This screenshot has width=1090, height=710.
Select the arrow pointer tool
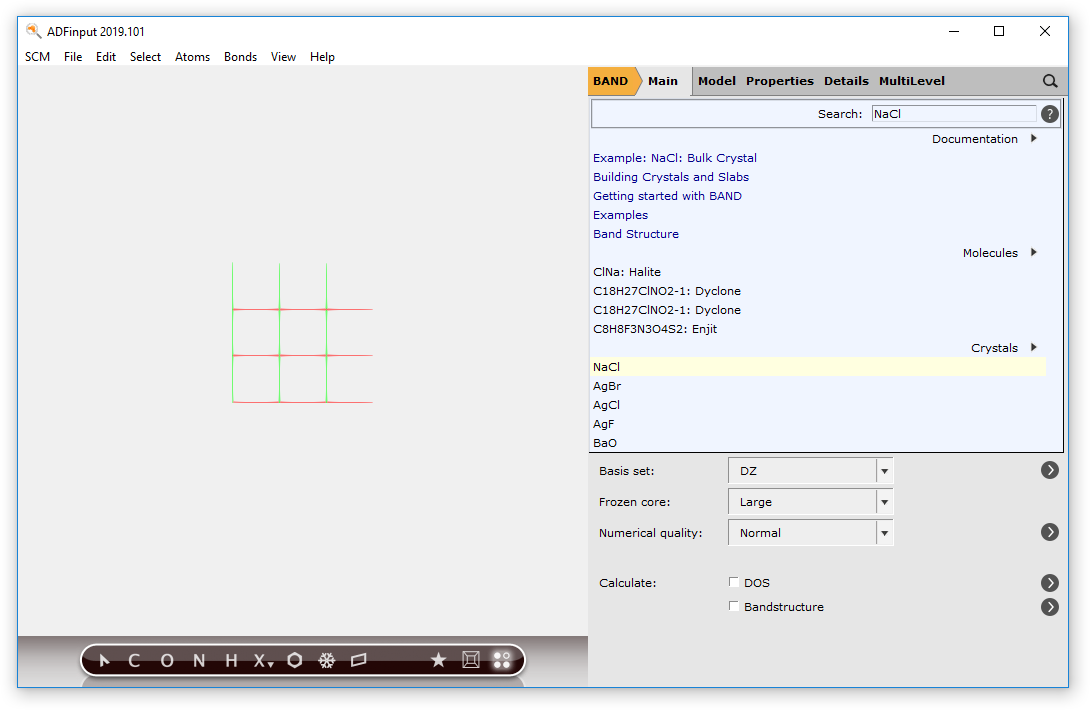104,660
